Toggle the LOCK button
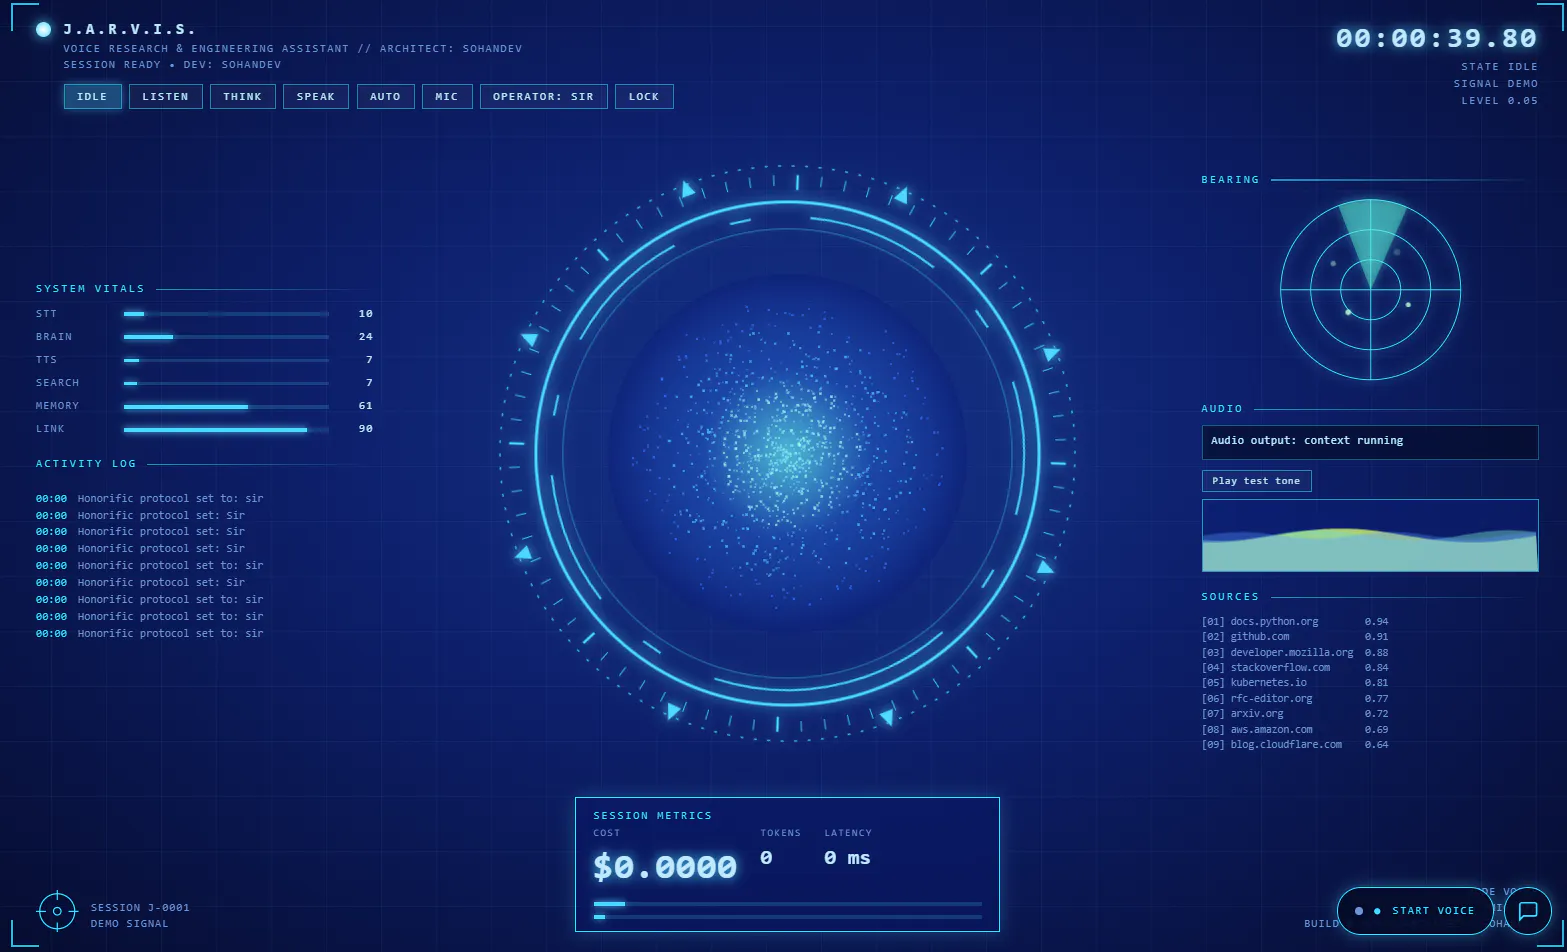The width and height of the screenshot is (1567, 952). [644, 96]
